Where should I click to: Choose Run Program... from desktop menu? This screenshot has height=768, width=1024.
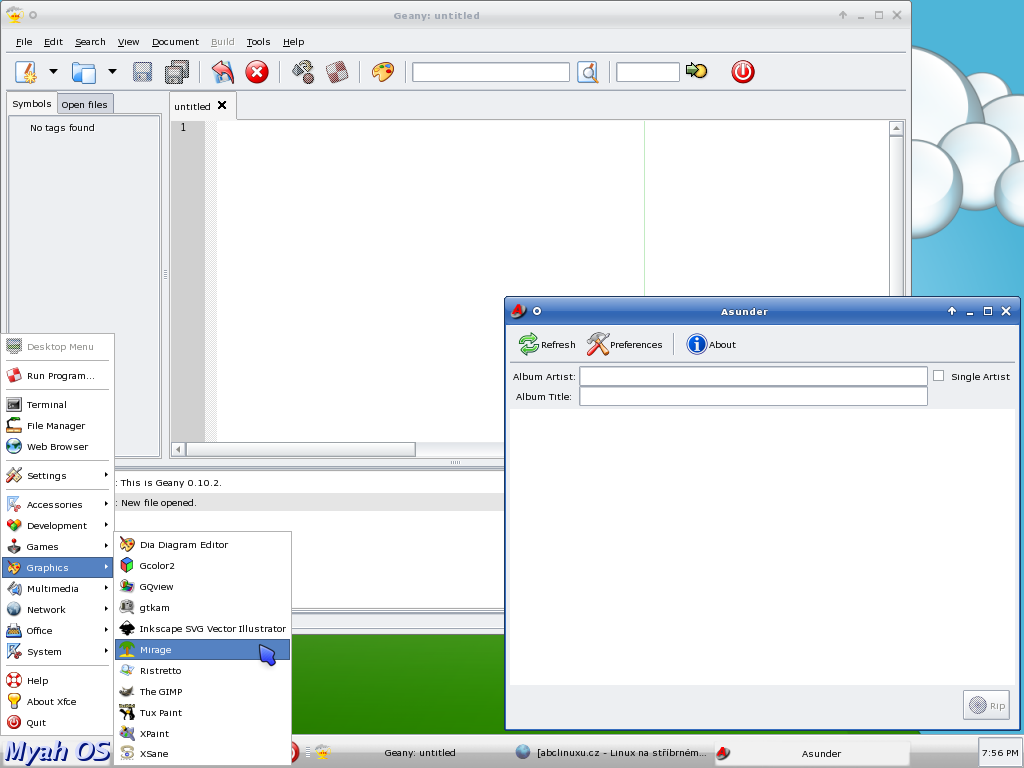click(57, 376)
